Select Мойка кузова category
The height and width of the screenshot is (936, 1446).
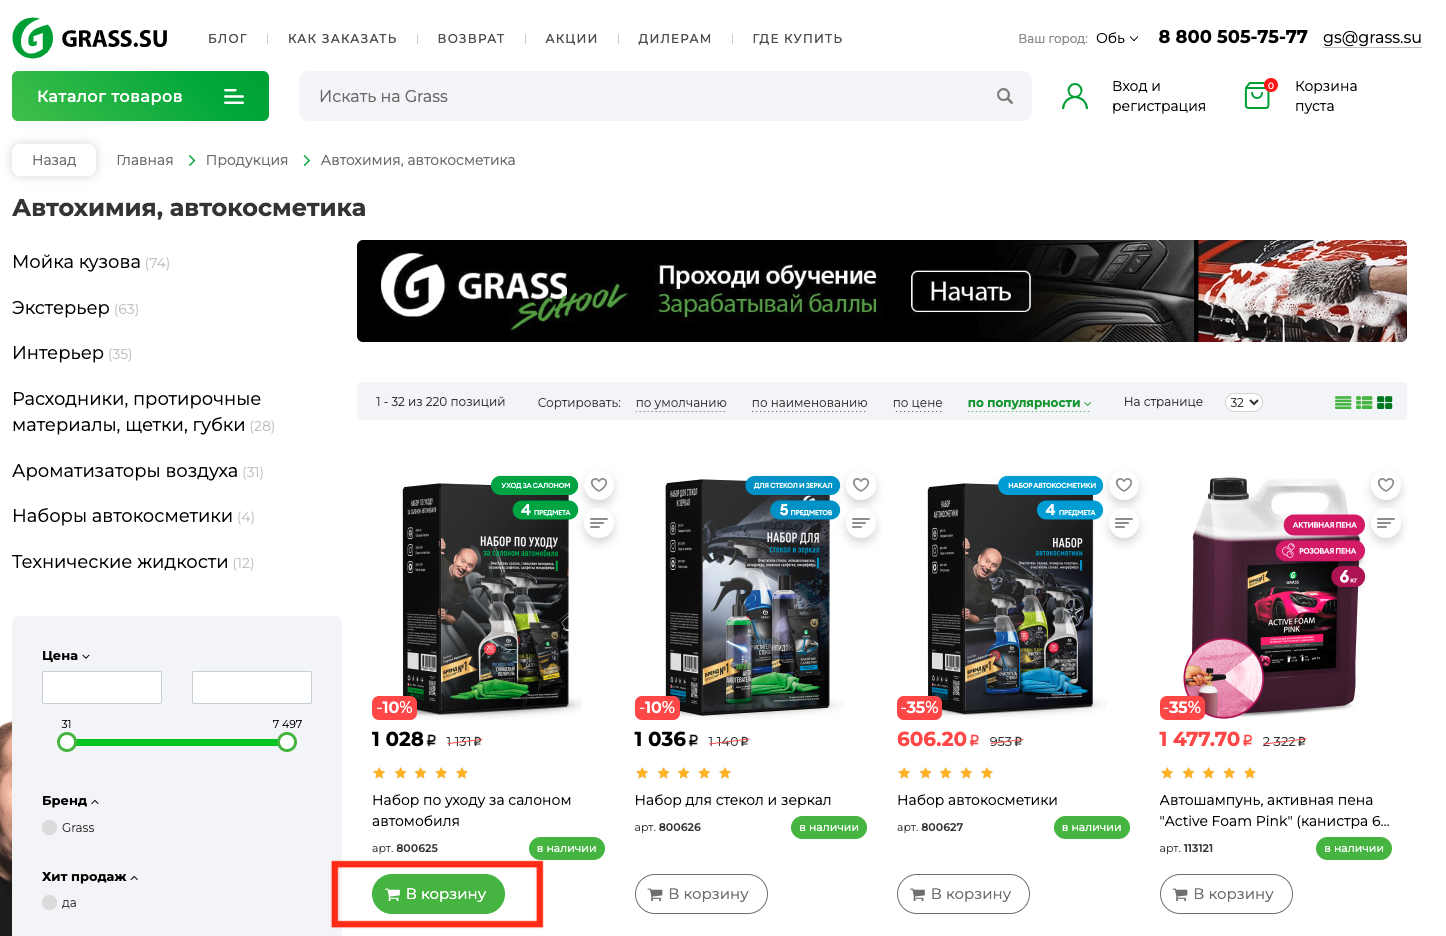pos(76,262)
